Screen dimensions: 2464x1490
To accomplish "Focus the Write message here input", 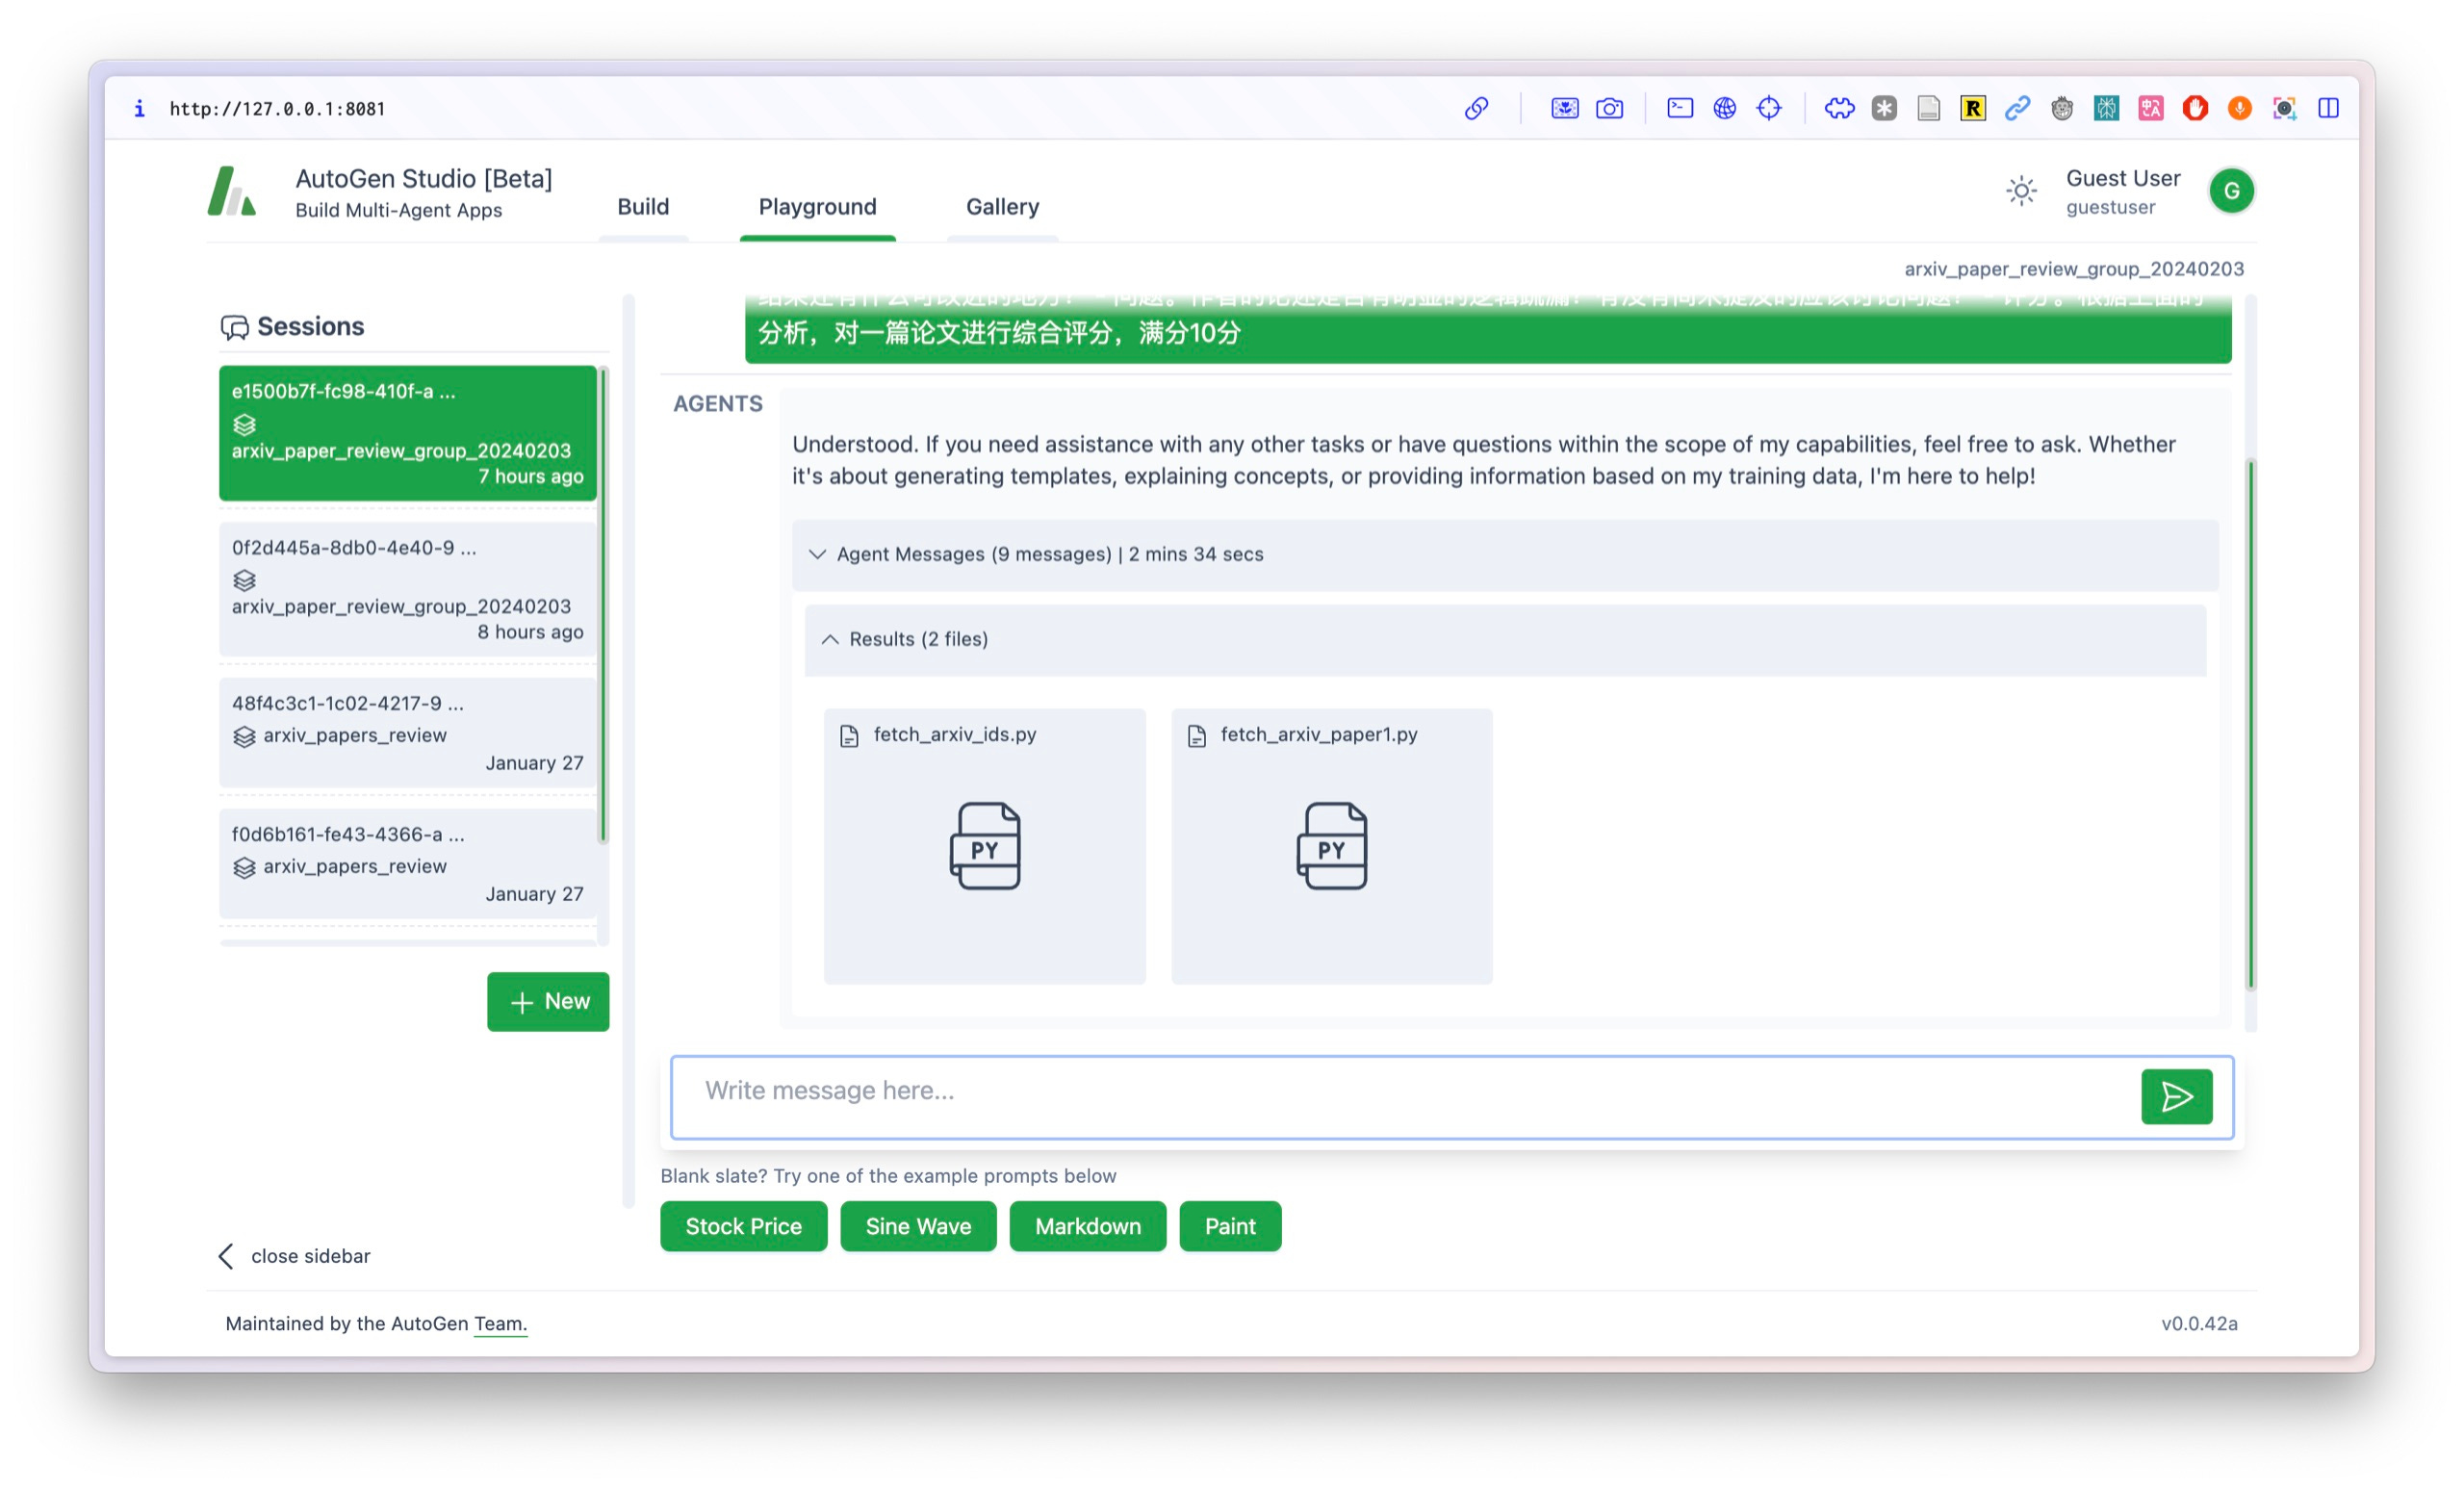I will click(x=1400, y=1091).
